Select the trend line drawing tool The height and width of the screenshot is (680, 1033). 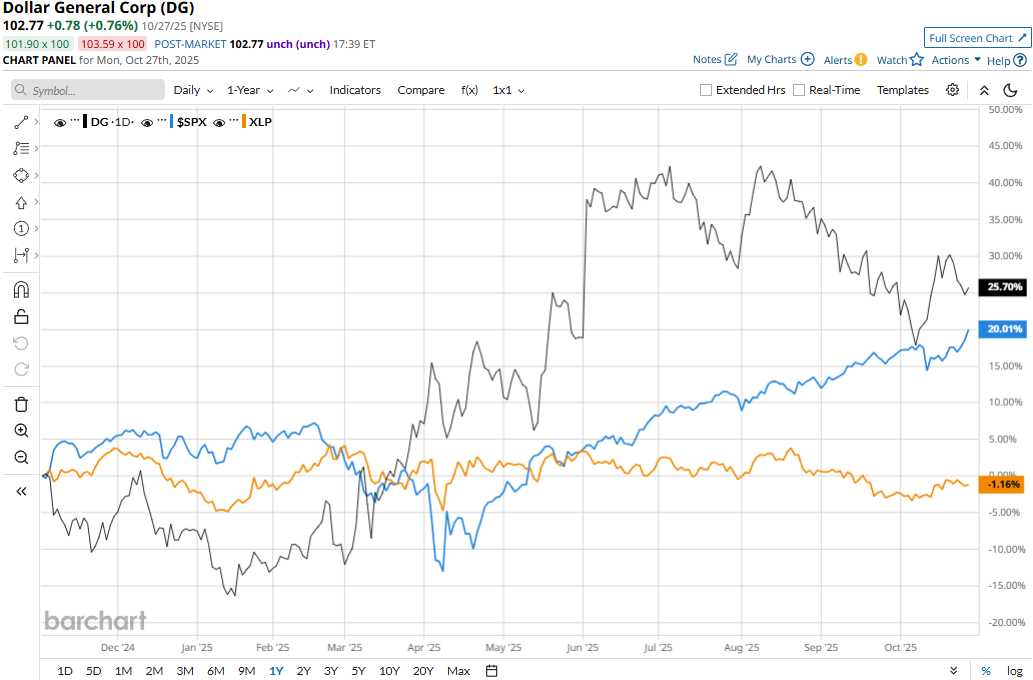21,122
